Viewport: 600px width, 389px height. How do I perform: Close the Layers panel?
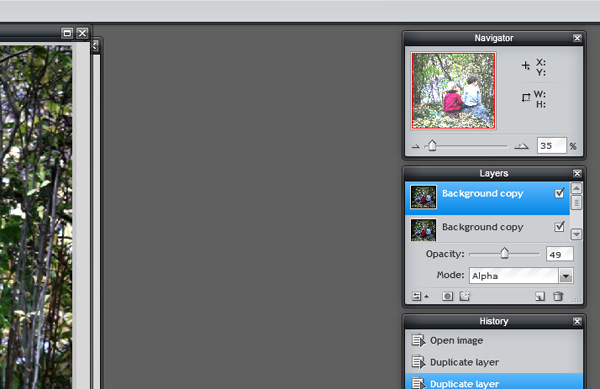point(577,173)
